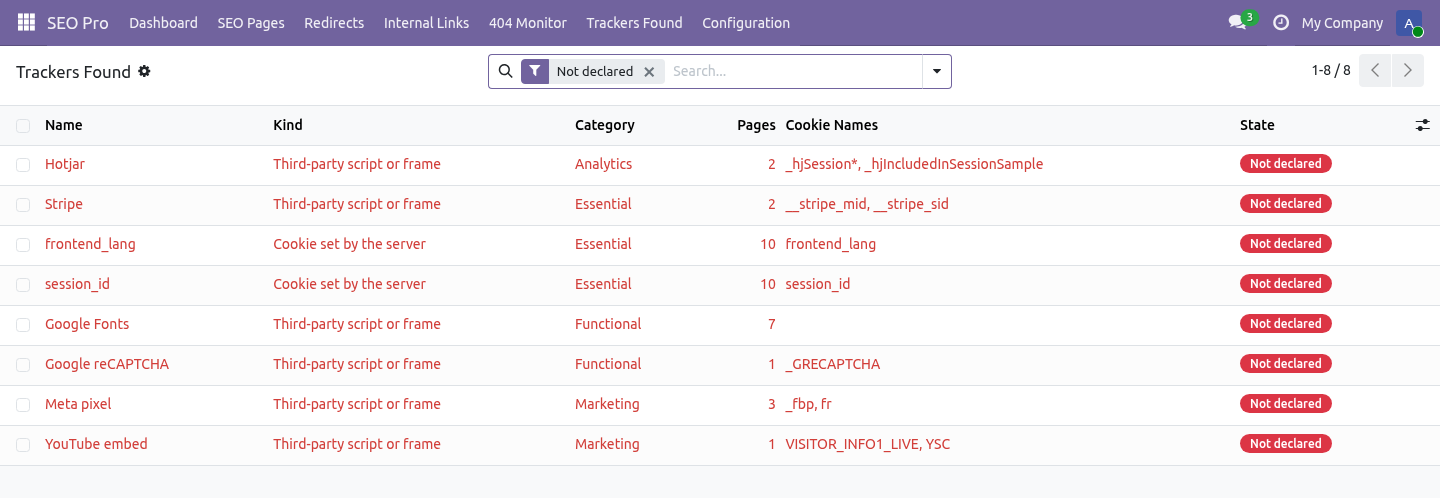Click the Analytics category cell
This screenshot has height=498, width=1440.
coord(604,164)
